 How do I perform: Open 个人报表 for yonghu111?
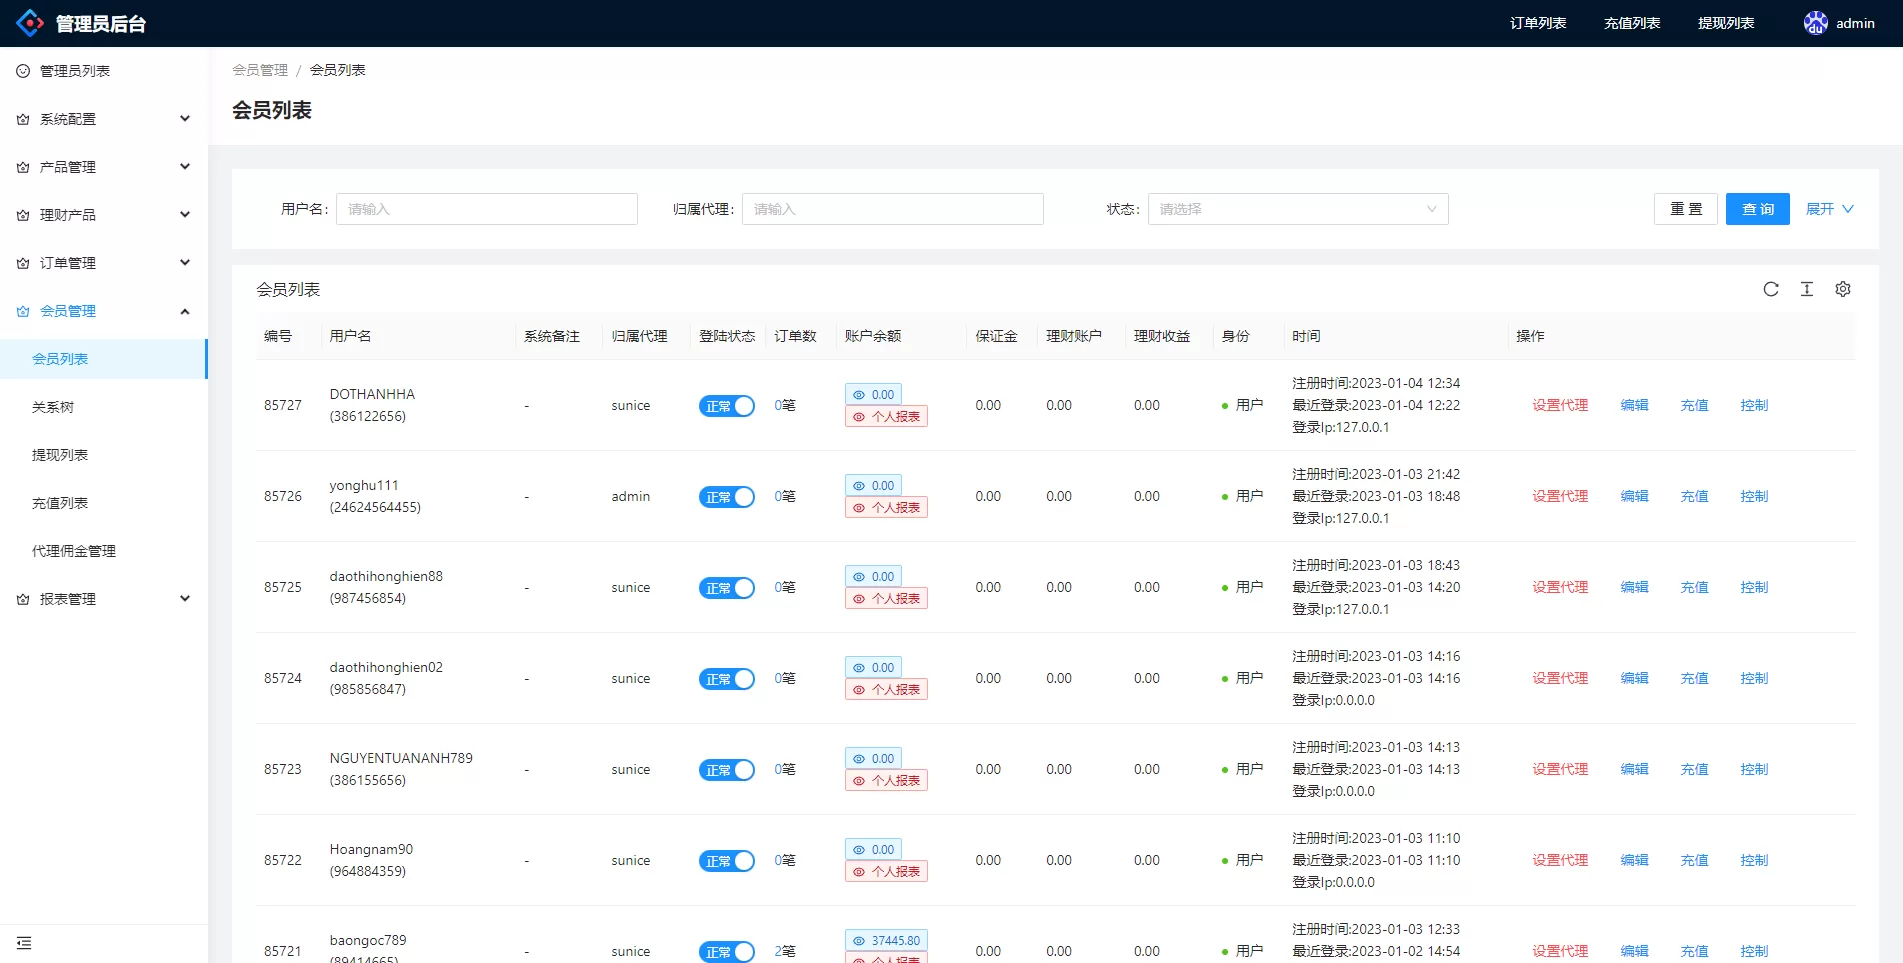886,508
